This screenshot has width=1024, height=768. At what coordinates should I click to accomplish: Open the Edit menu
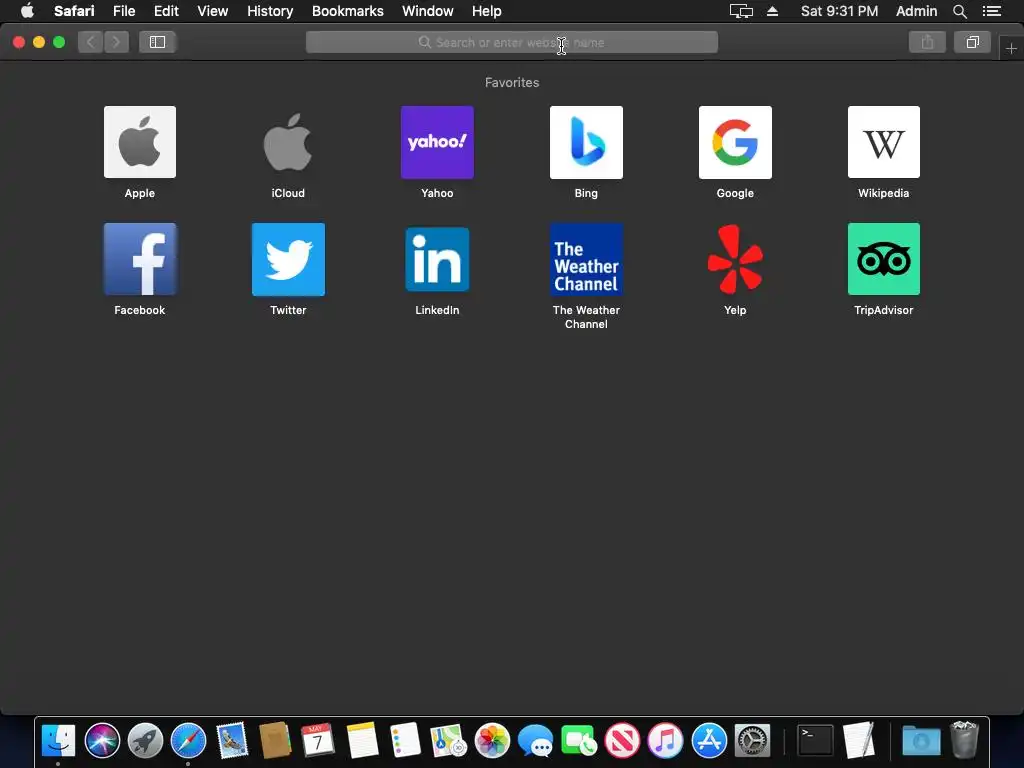pos(166,11)
